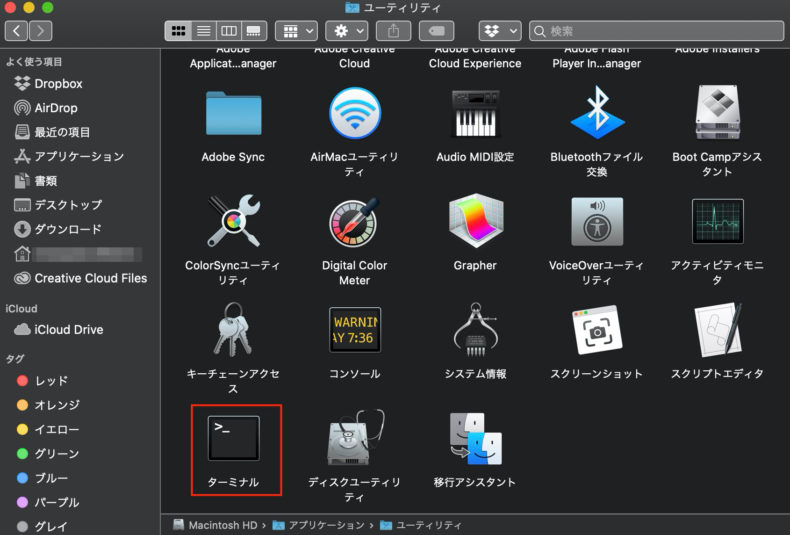Click the Edit Tags toolbar button
The image size is (790, 535).
[x=436, y=31]
